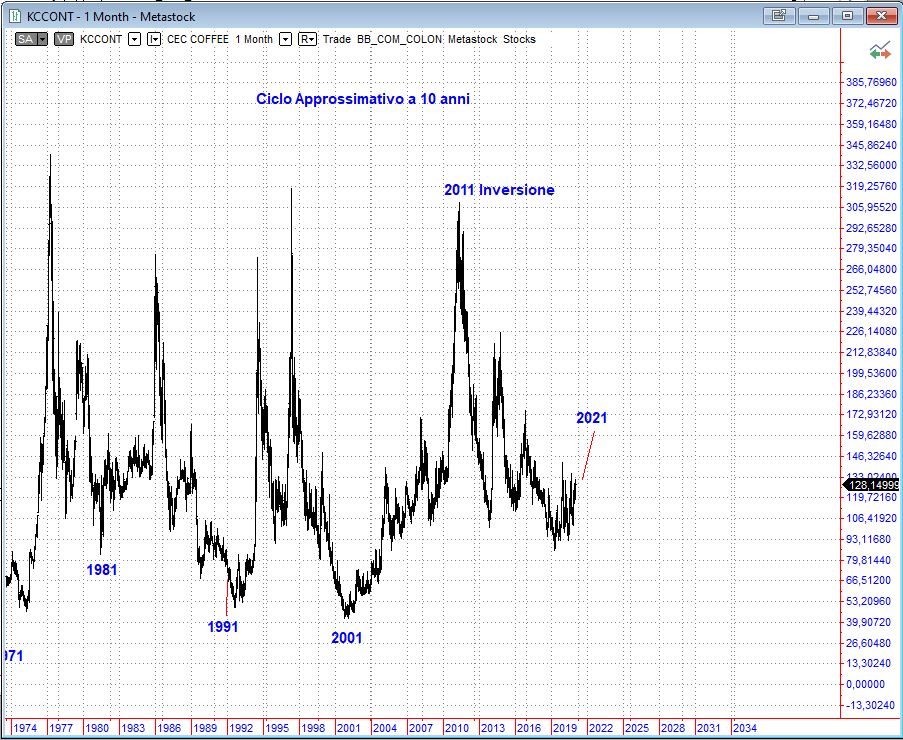The image size is (903, 740).
Task: Click the 385,76960 price axis value
Action: click(x=871, y=82)
